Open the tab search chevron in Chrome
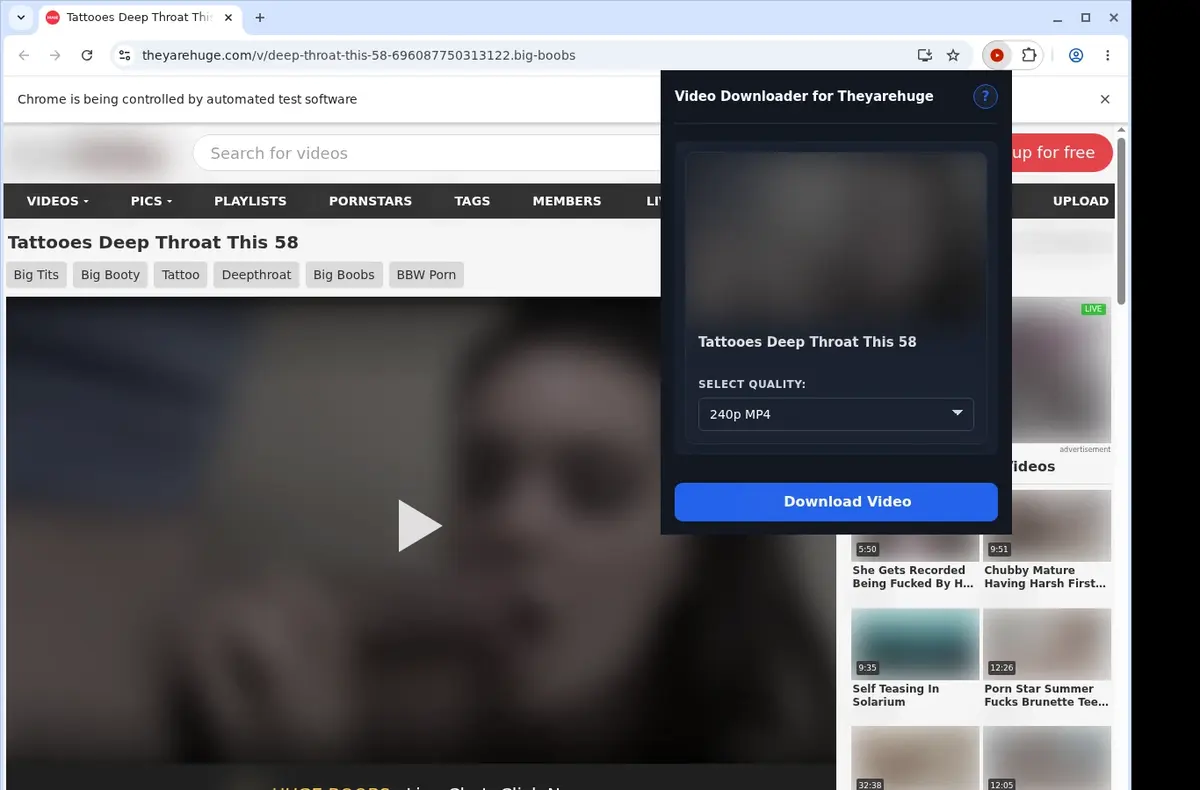This screenshot has width=1200, height=790. (20, 18)
